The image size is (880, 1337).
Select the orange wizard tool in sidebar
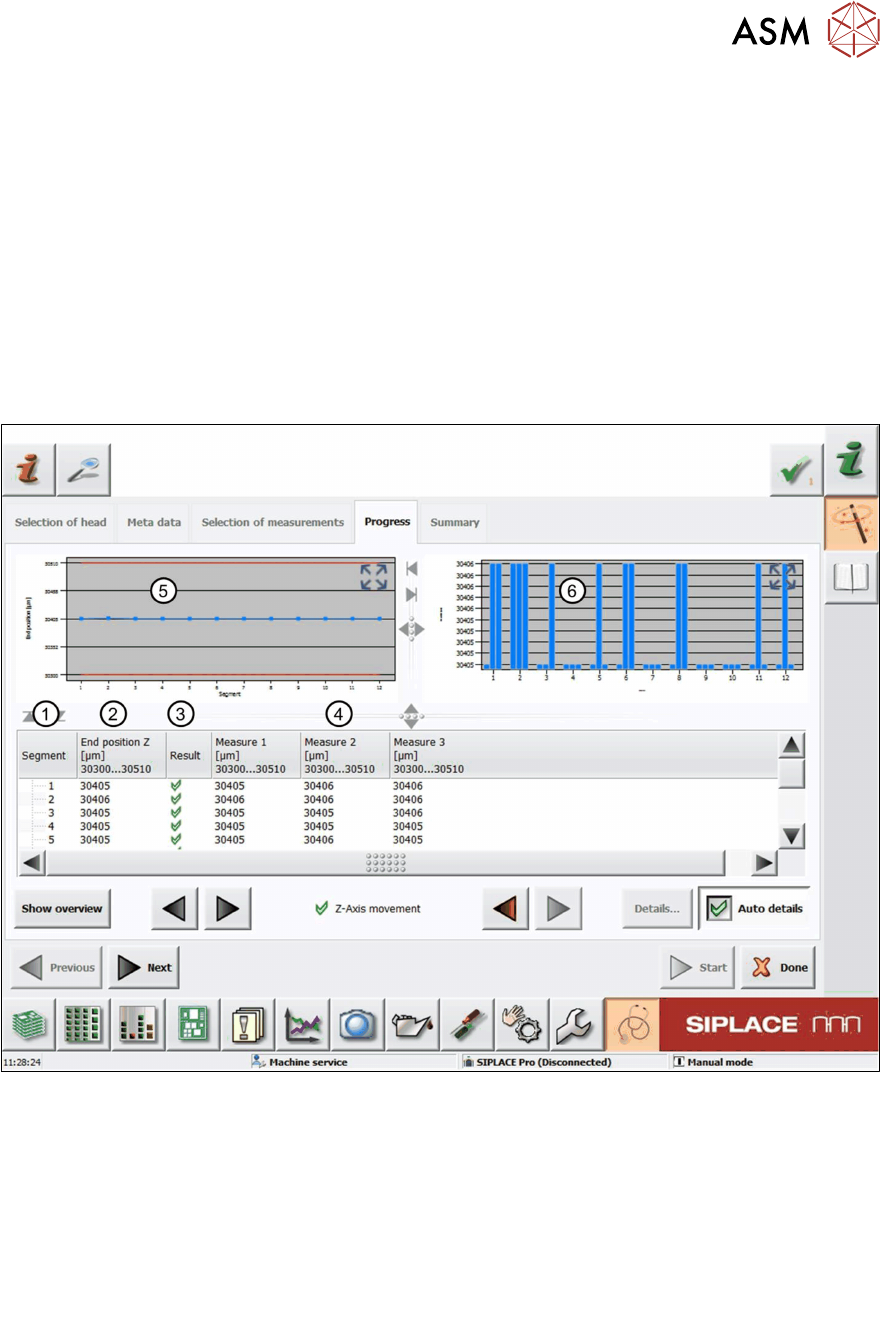[851, 524]
